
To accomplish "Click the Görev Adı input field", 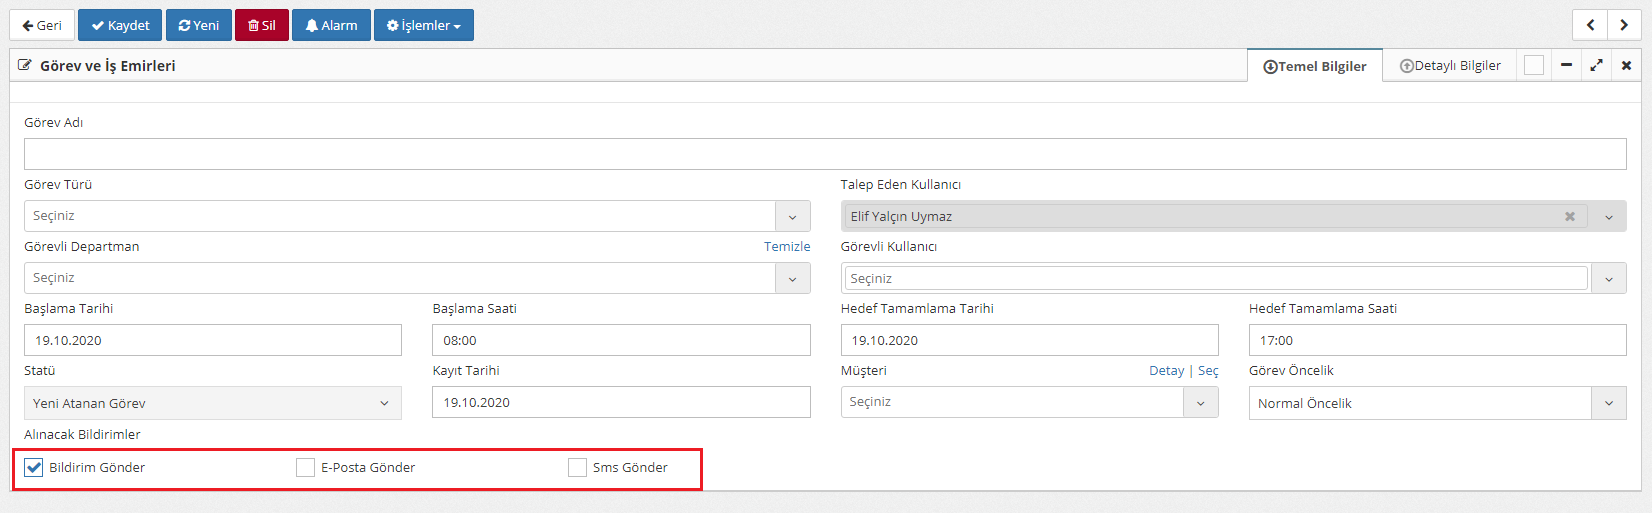I will coord(824,154).
